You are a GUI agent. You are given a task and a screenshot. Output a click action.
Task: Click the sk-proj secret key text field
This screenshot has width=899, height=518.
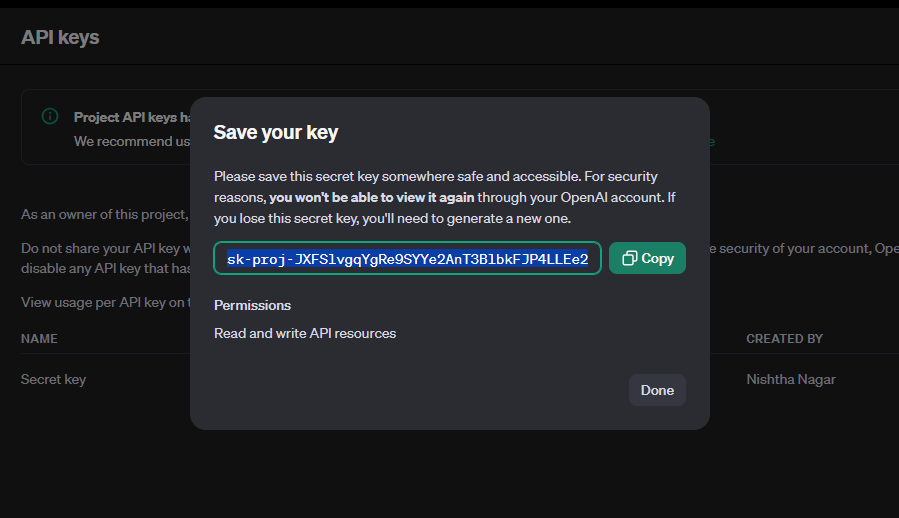coord(407,258)
